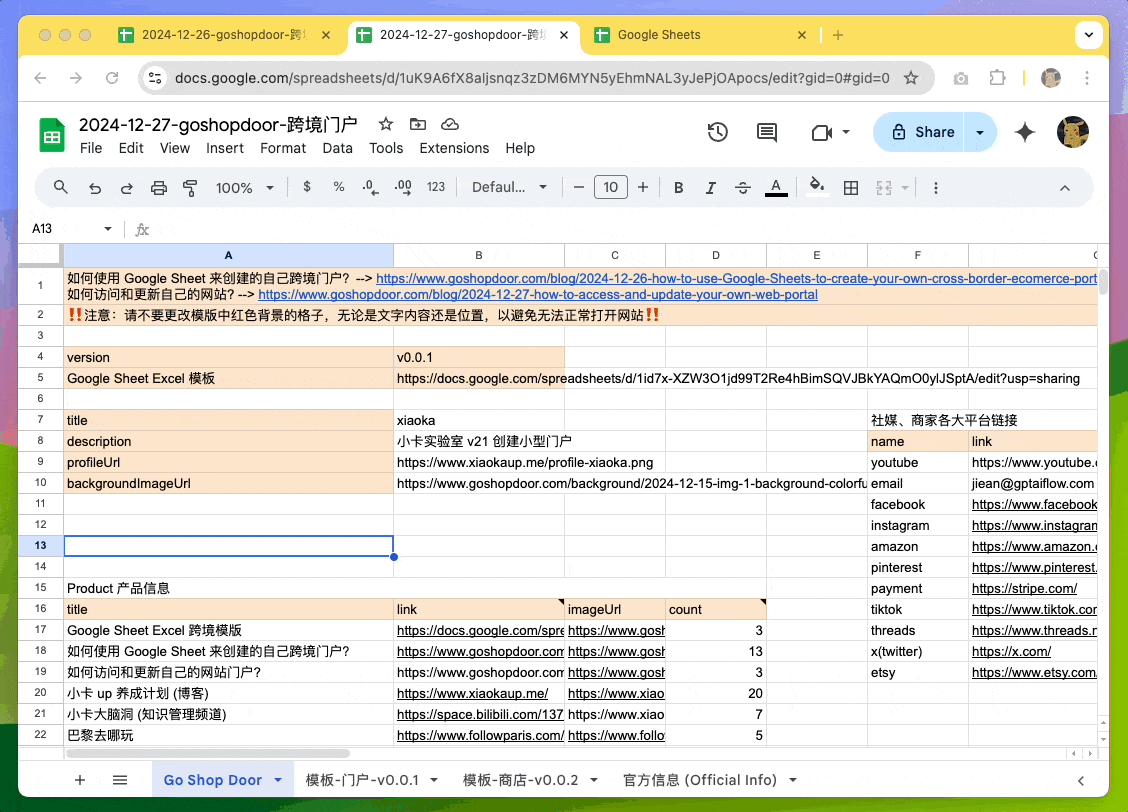Viewport: 1128px width, 812px height.
Task: Toggle italic formatting
Action: coord(711,188)
